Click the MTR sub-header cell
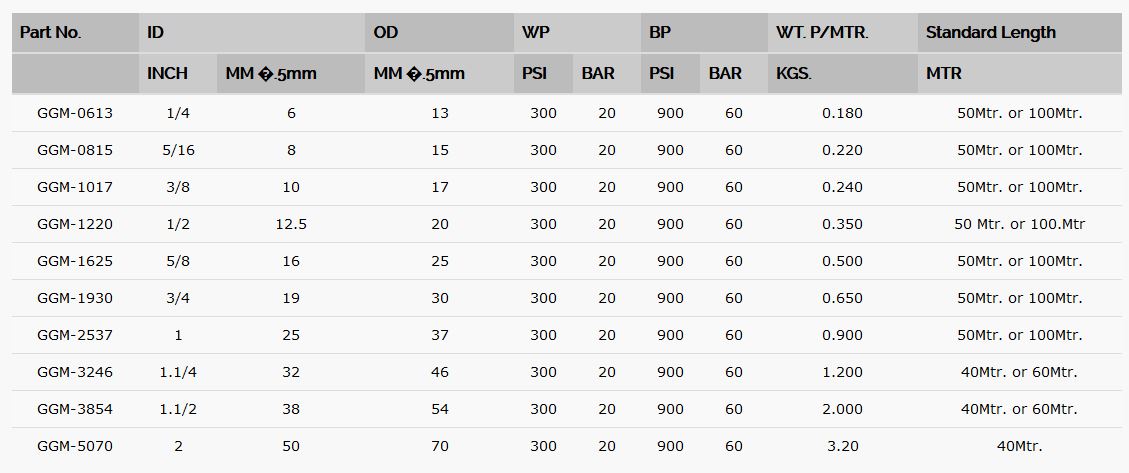The height and width of the screenshot is (473, 1129). 944,73
